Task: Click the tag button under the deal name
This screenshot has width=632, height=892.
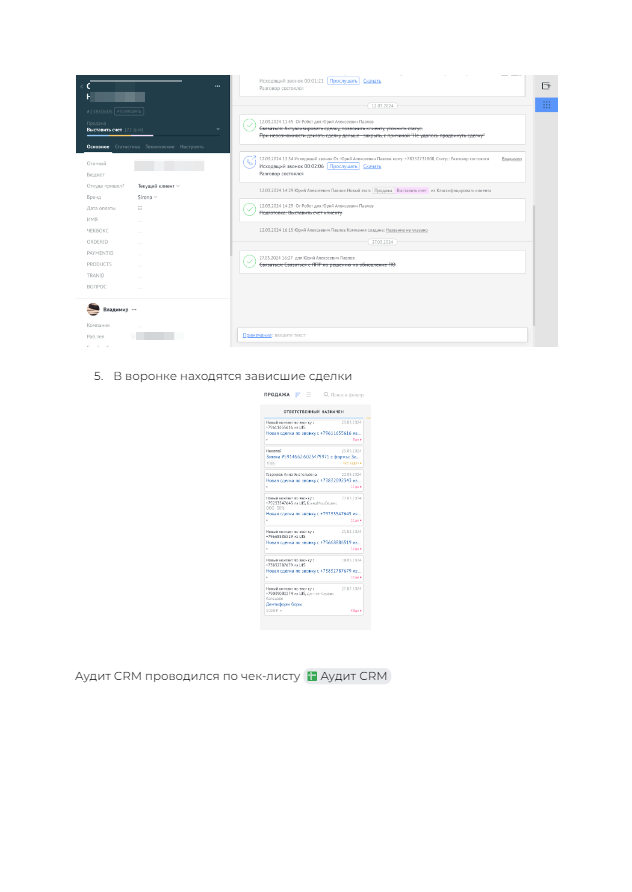Action: pyautogui.click(x=129, y=112)
